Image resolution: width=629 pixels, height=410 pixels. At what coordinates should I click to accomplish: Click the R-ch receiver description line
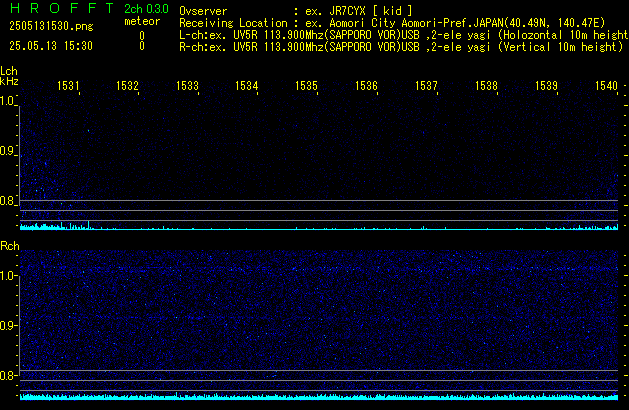coord(401,47)
